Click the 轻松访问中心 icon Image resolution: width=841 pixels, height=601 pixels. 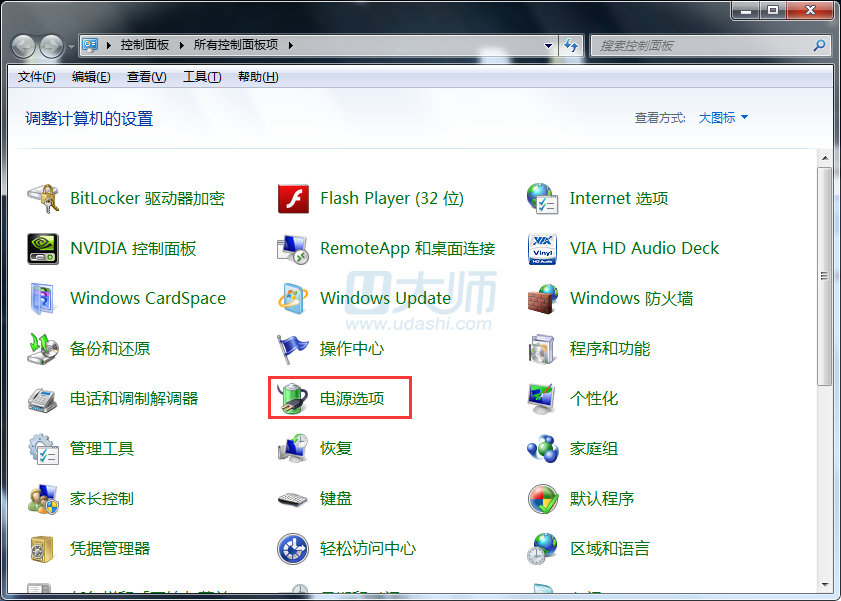(293, 548)
